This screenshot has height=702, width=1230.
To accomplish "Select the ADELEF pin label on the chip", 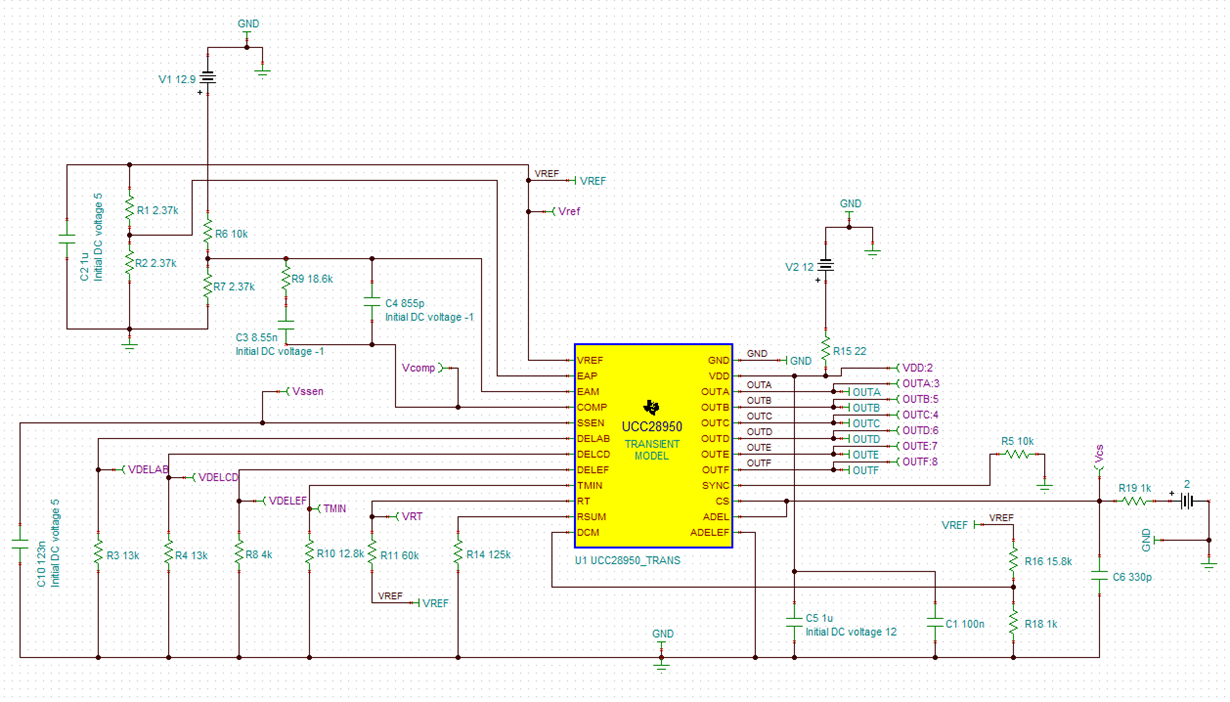I will point(710,532).
